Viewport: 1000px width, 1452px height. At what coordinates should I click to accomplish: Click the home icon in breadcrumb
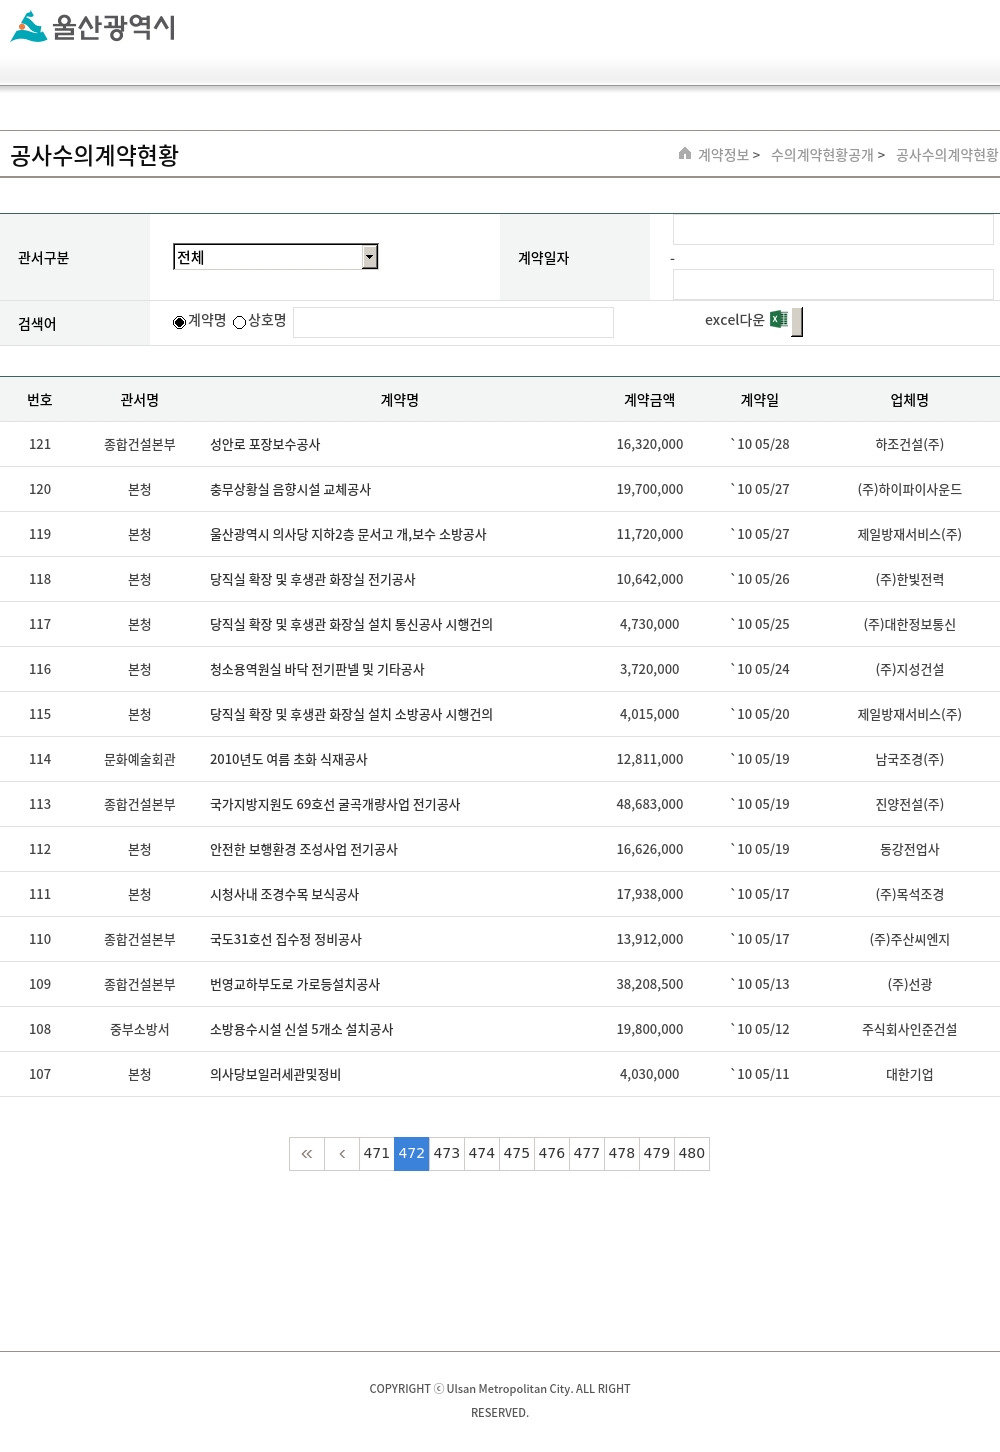tap(685, 154)
